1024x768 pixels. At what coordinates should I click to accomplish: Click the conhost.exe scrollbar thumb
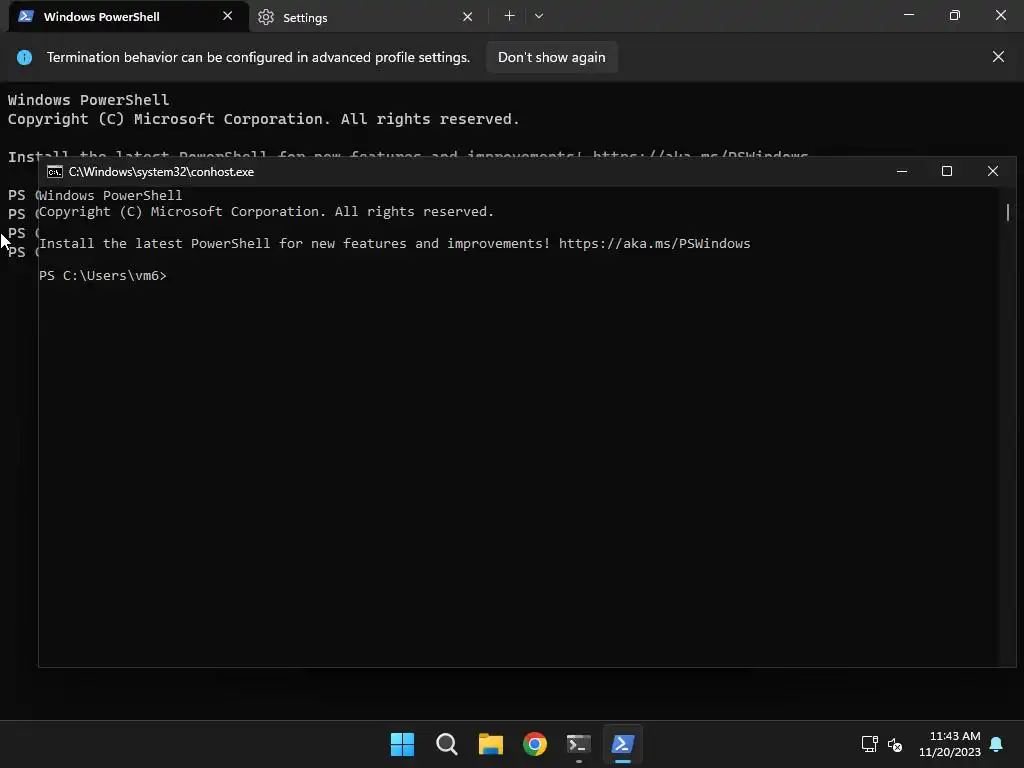coord(1008,212)
